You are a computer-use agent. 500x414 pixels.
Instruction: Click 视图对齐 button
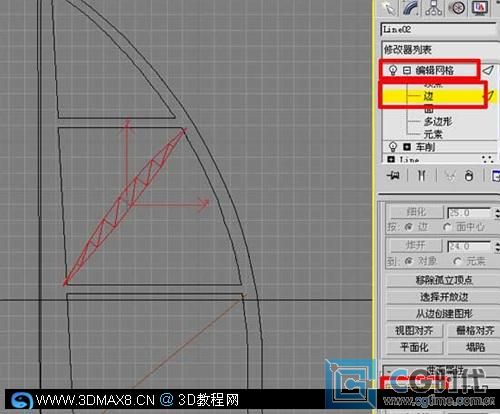[x=414, y=331]
